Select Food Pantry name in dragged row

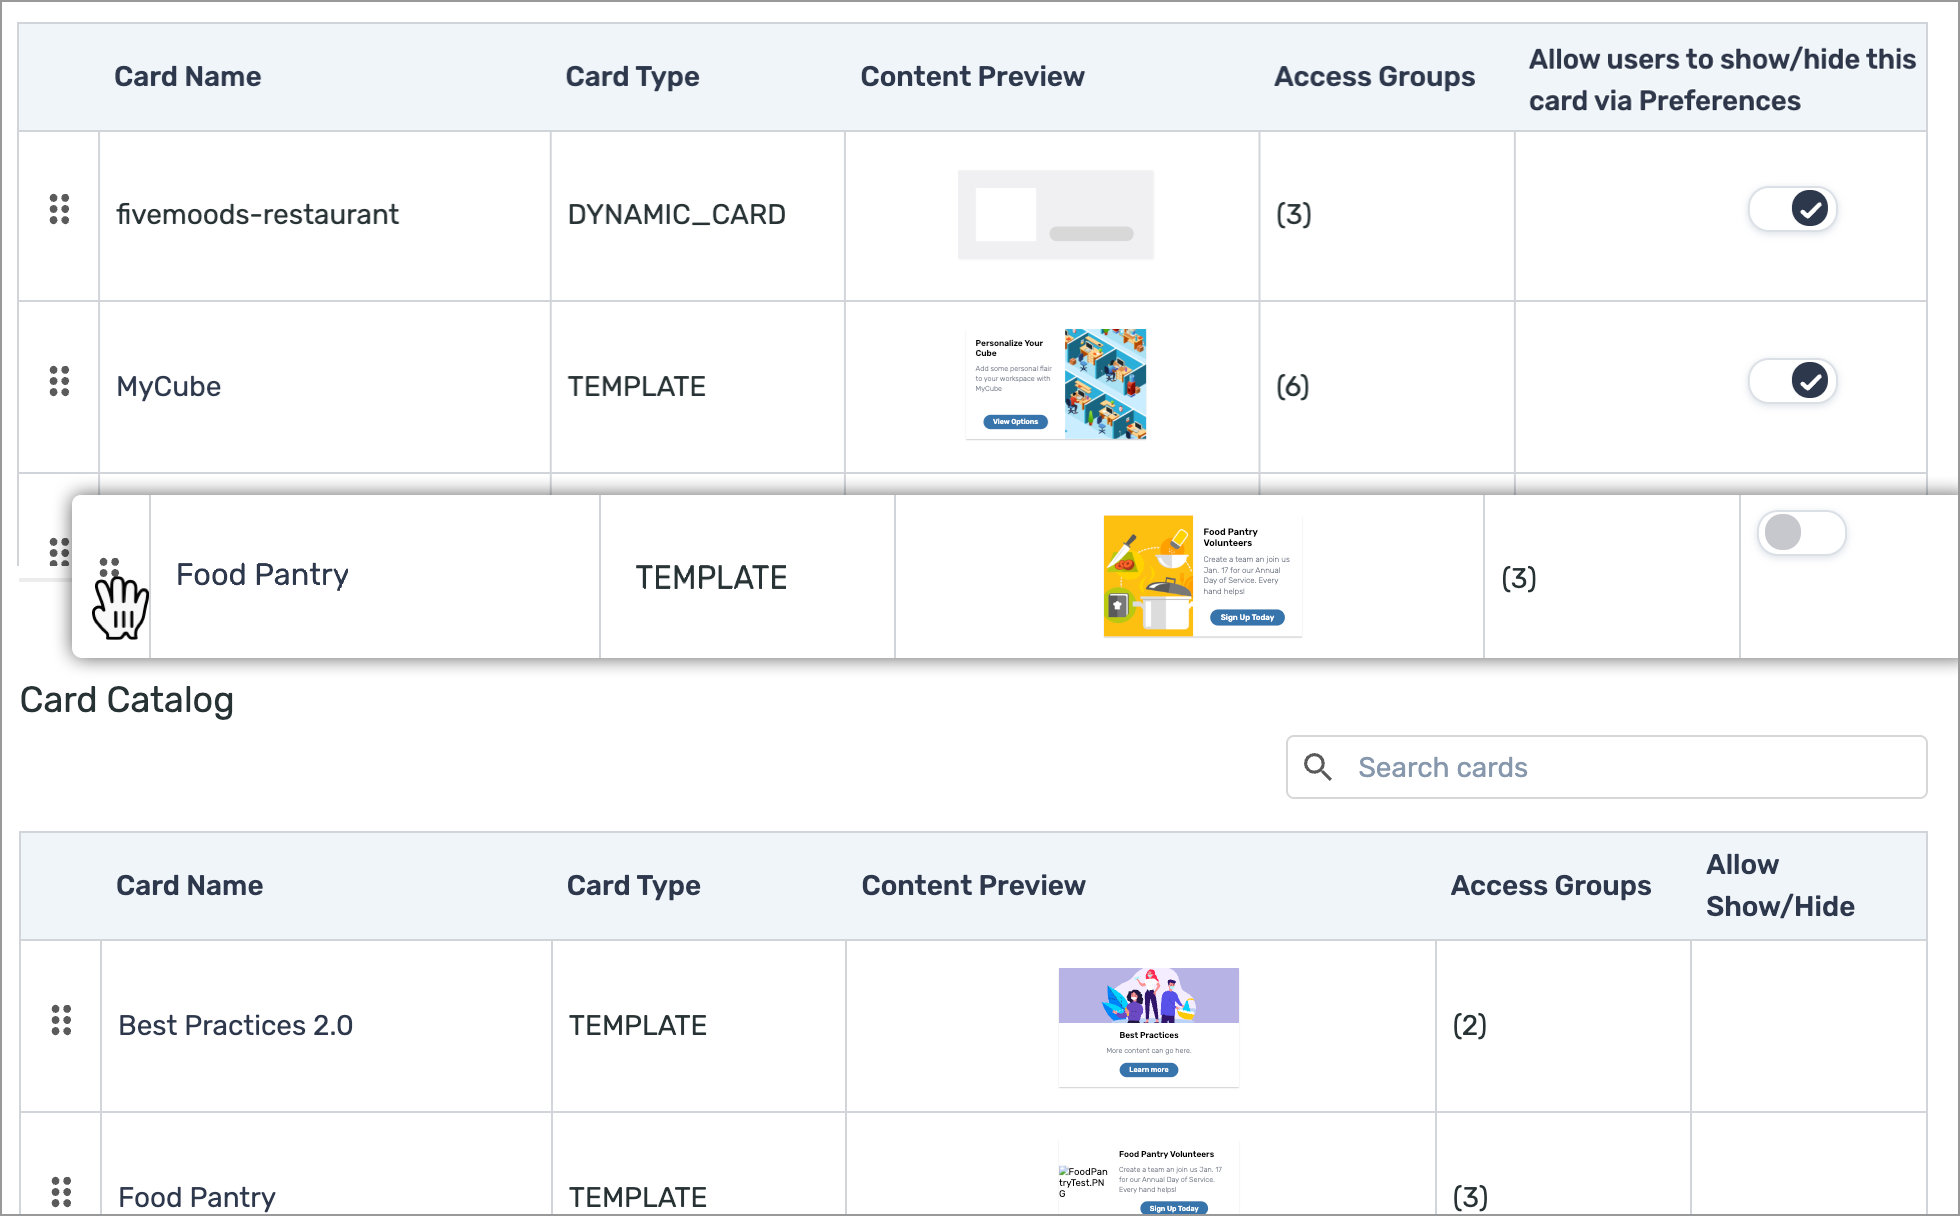coord(262,575)
